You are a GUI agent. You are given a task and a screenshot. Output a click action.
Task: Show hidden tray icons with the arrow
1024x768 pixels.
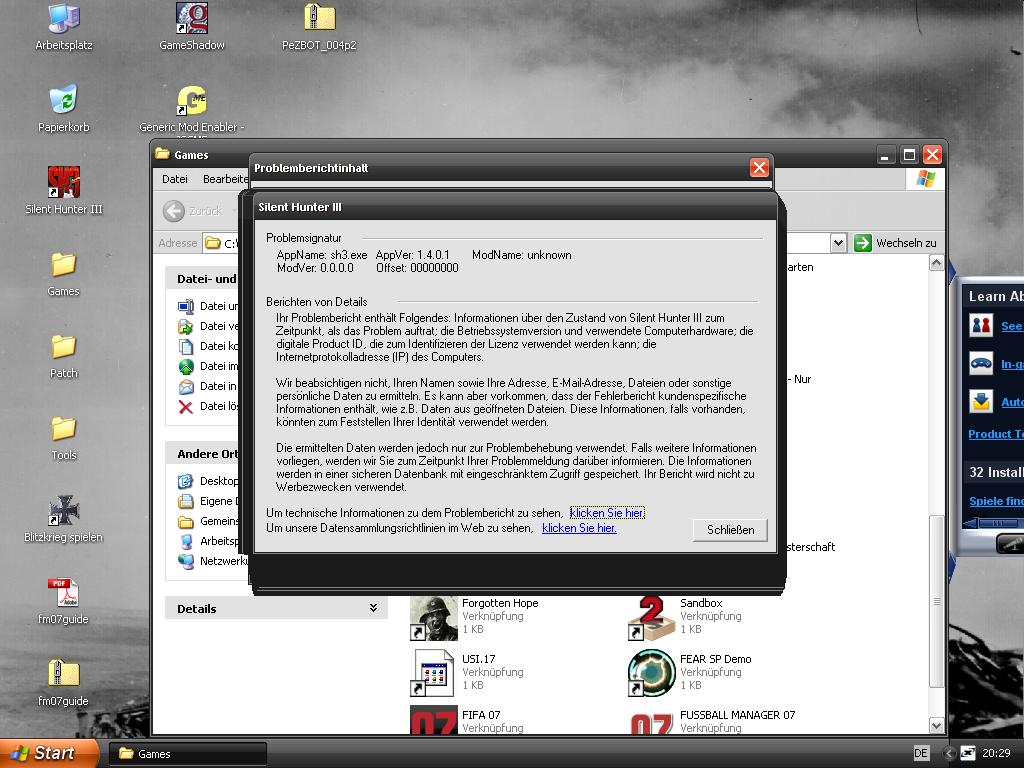pos(948,753)
